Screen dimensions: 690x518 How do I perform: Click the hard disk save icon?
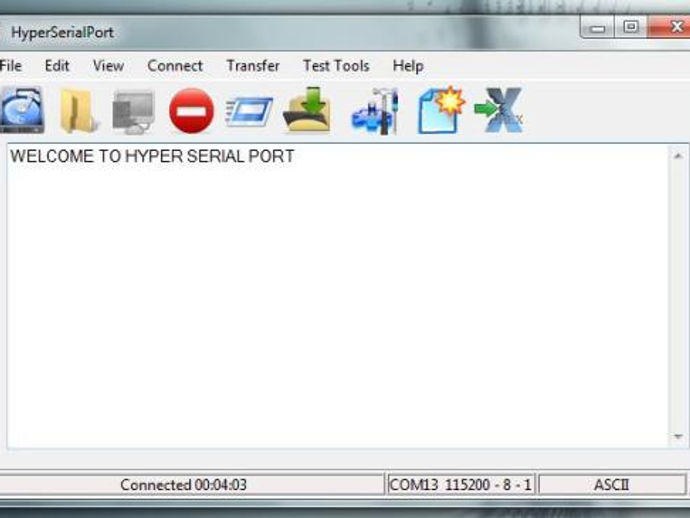tap(22, 110)
